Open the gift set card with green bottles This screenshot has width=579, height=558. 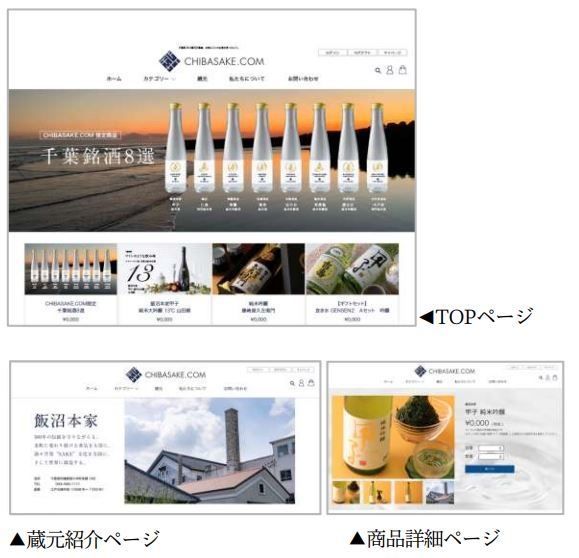click(x=352, y=284)
